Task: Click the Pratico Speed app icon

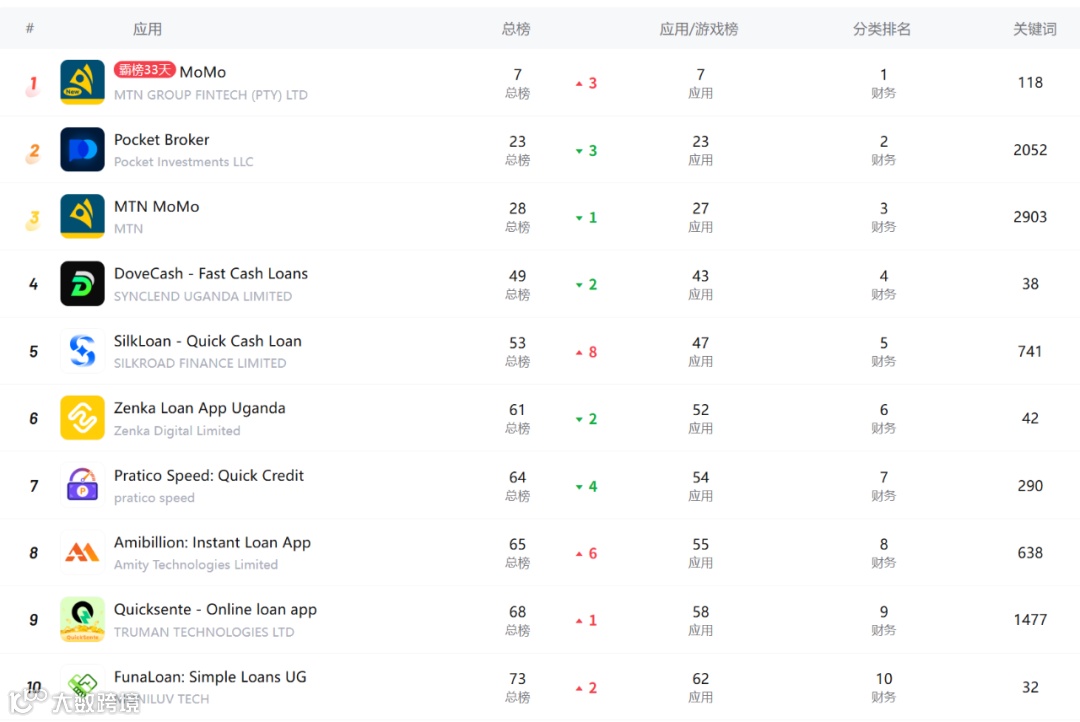Action: [82, 485]
